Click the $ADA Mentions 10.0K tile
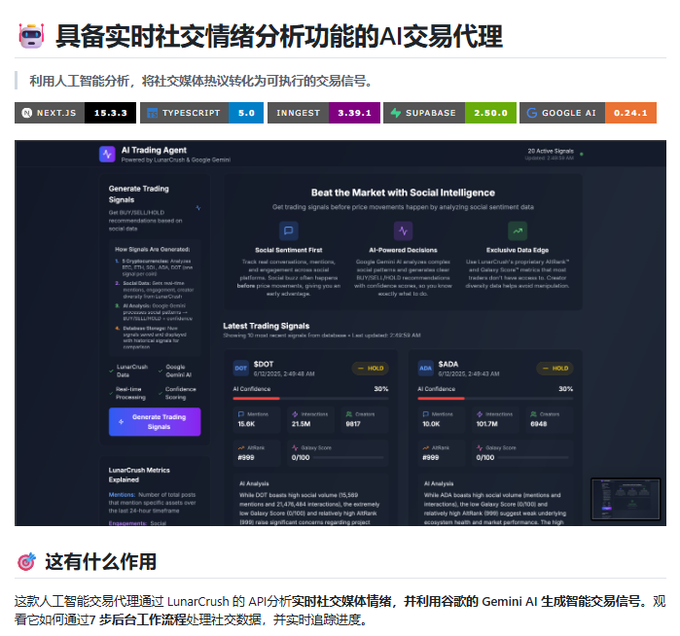Viewport: 680px width, 636px height. (441, 419)
